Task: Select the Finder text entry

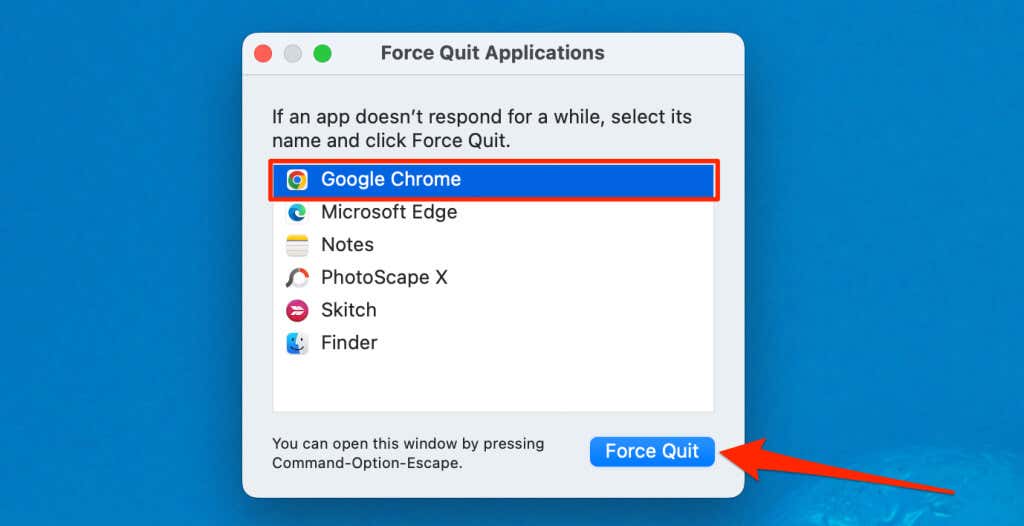Action: (x=349, y=343)
